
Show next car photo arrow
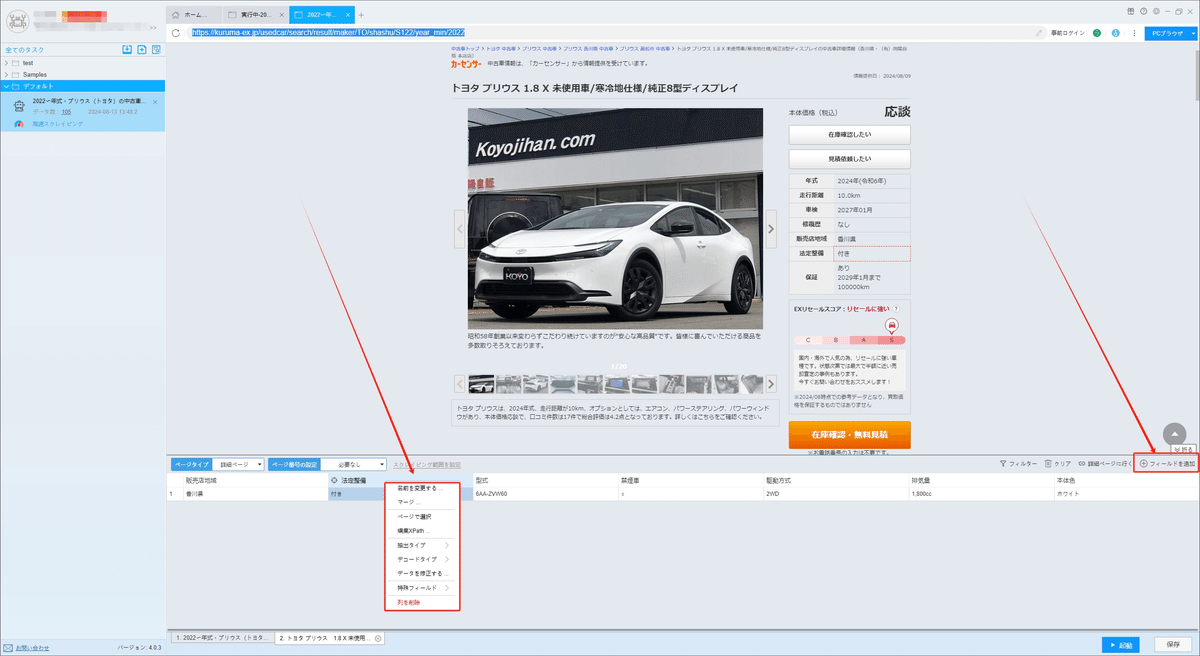pyautogui.click(x=771, y=229)
